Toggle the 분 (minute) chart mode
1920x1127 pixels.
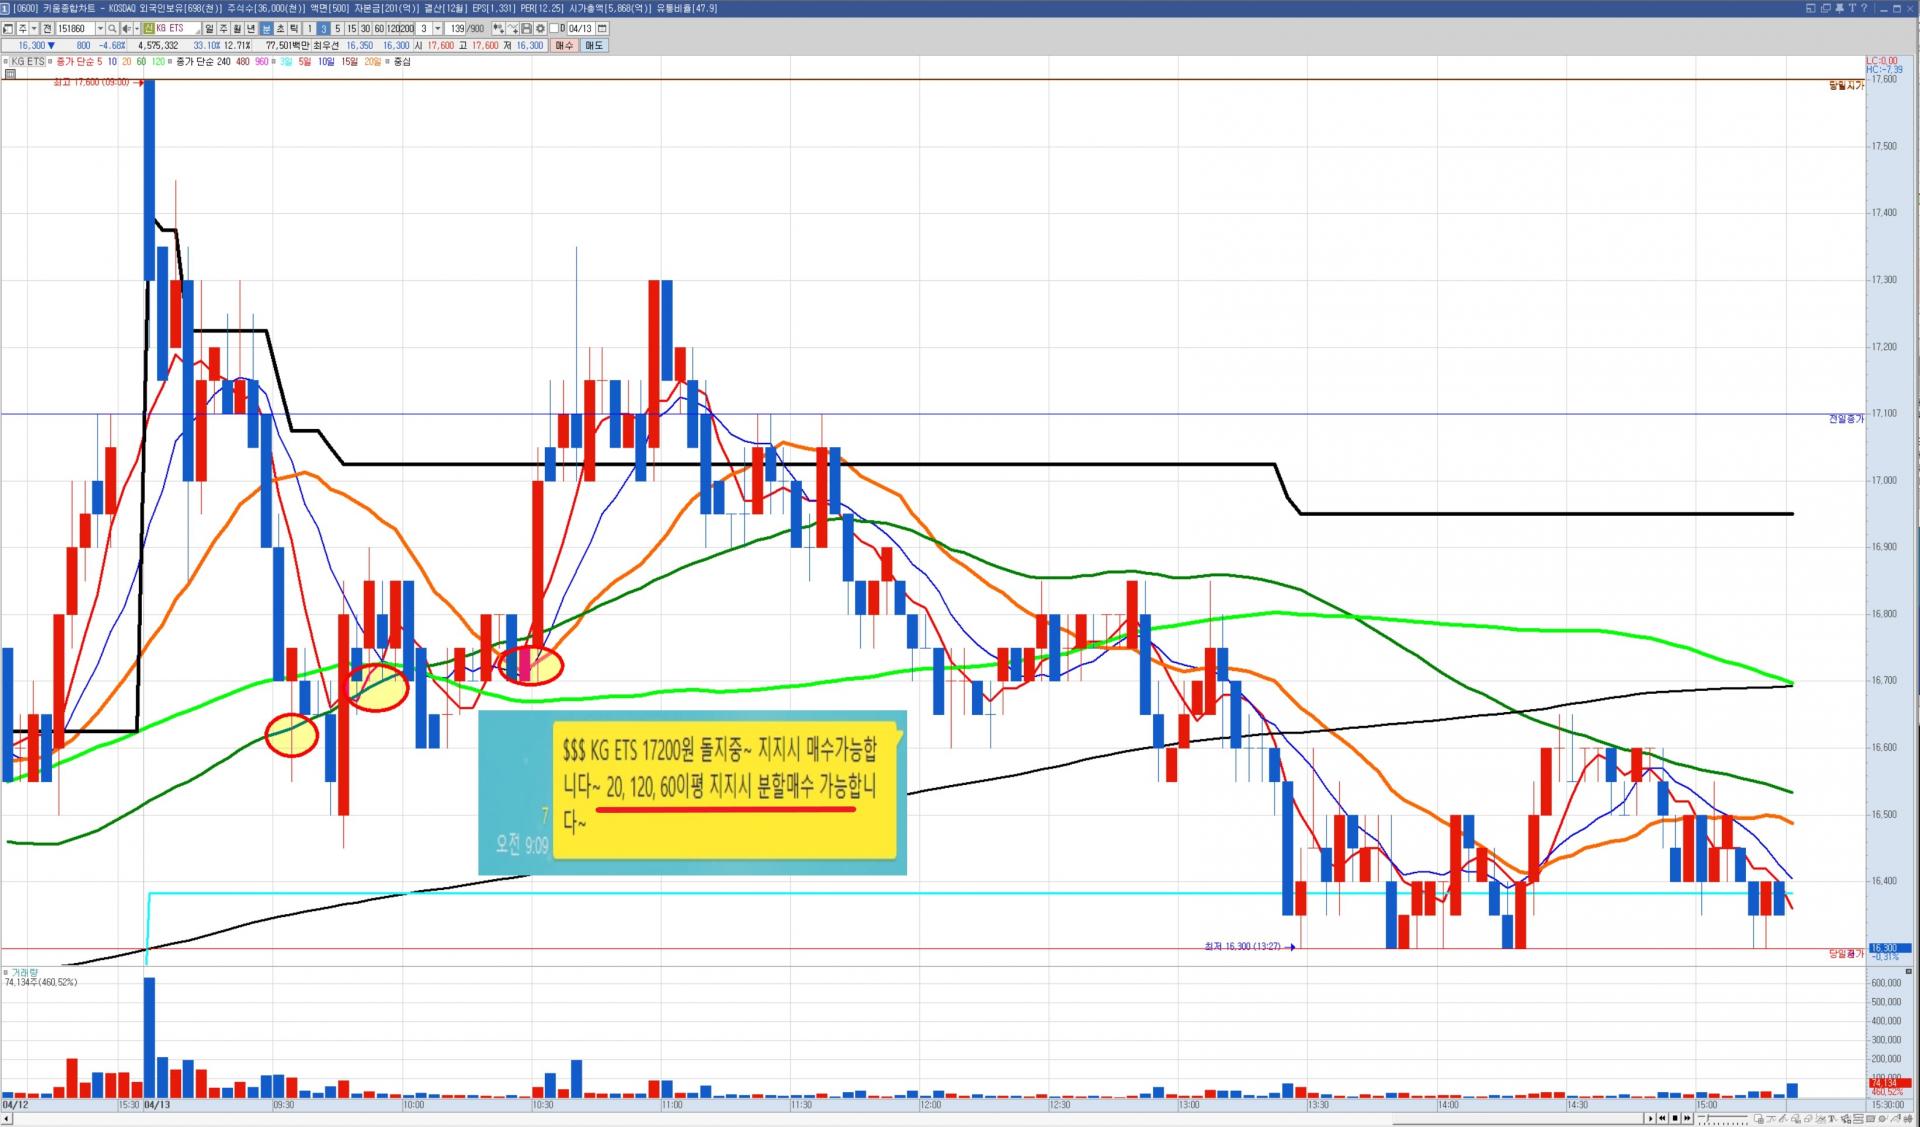click(x=266, y=29)
